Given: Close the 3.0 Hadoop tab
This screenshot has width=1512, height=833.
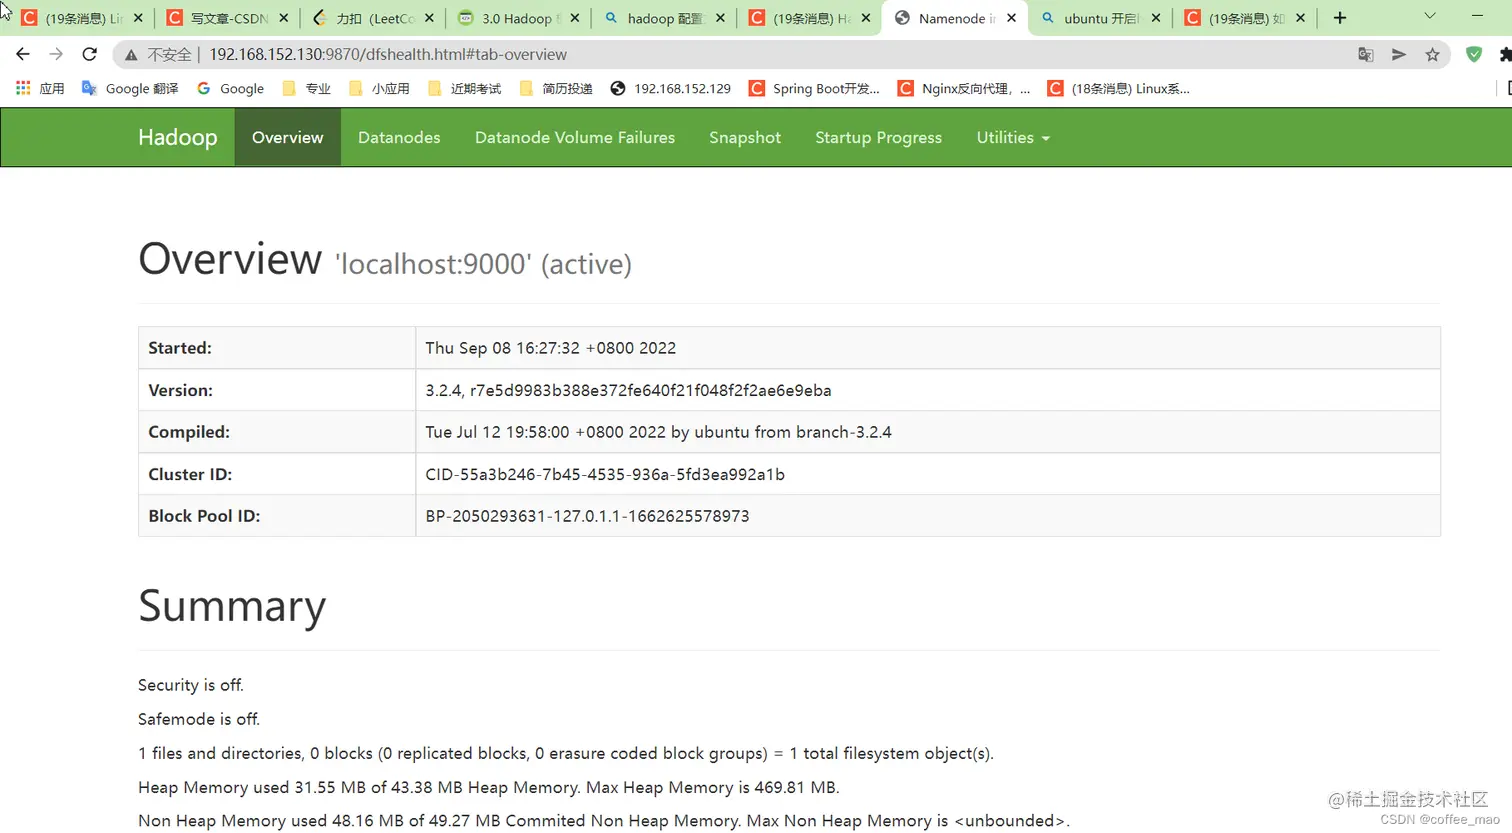Looking at the screenshot, I should click(574, 18).
